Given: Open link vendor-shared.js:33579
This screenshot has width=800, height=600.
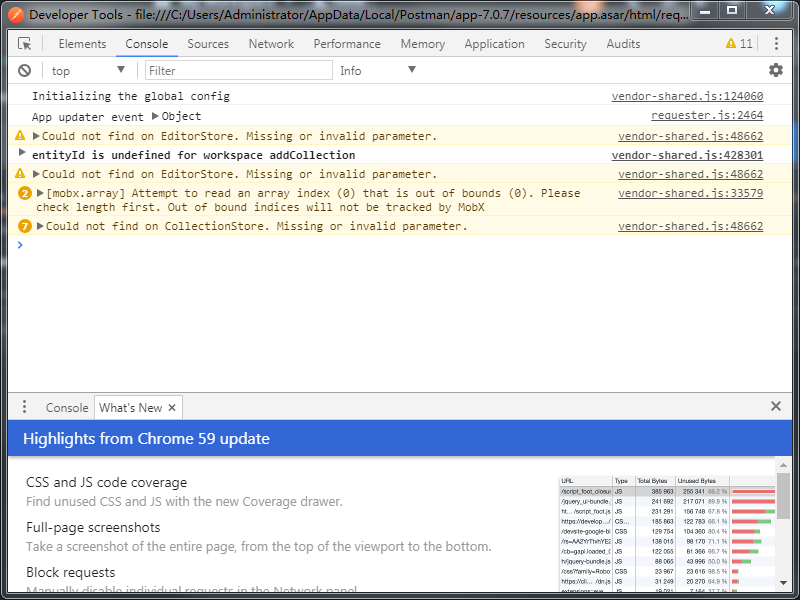Looking at the screenshot, I should [690, 193].
